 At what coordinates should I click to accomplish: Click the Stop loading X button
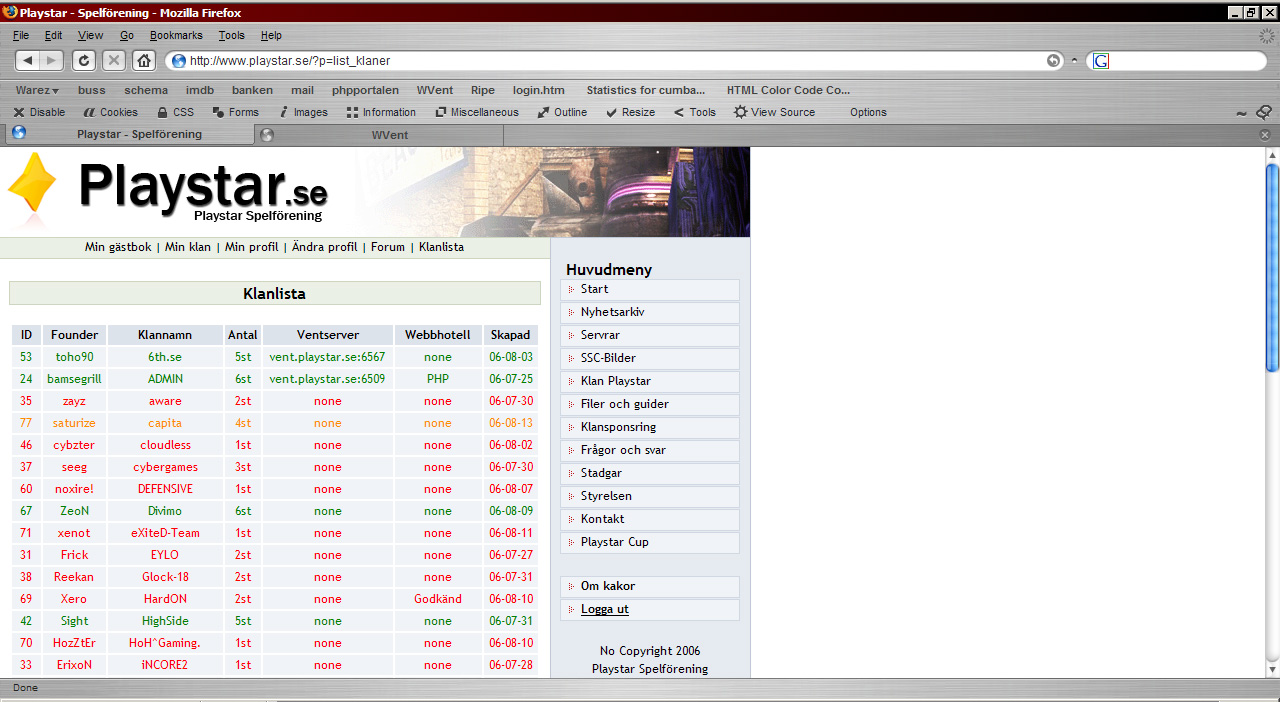pos(114,61)
